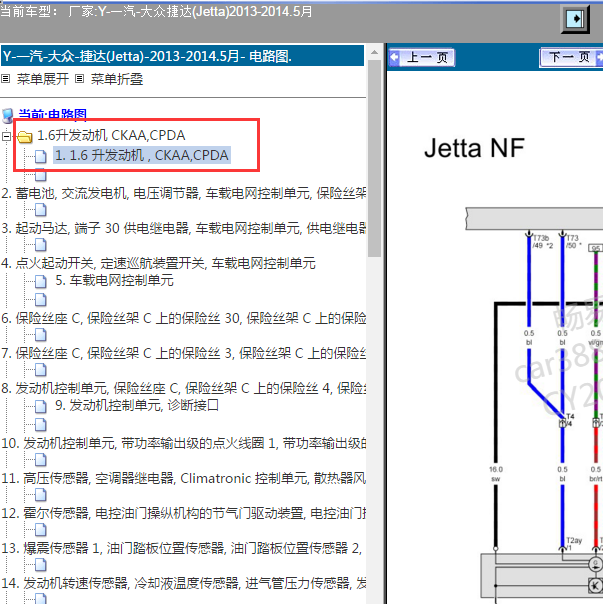Open item 14. 发动机转速传感器, 冷却液温度传感器
Image resolution: width=603 pixels, height=604 pixels.
[183, 583]
